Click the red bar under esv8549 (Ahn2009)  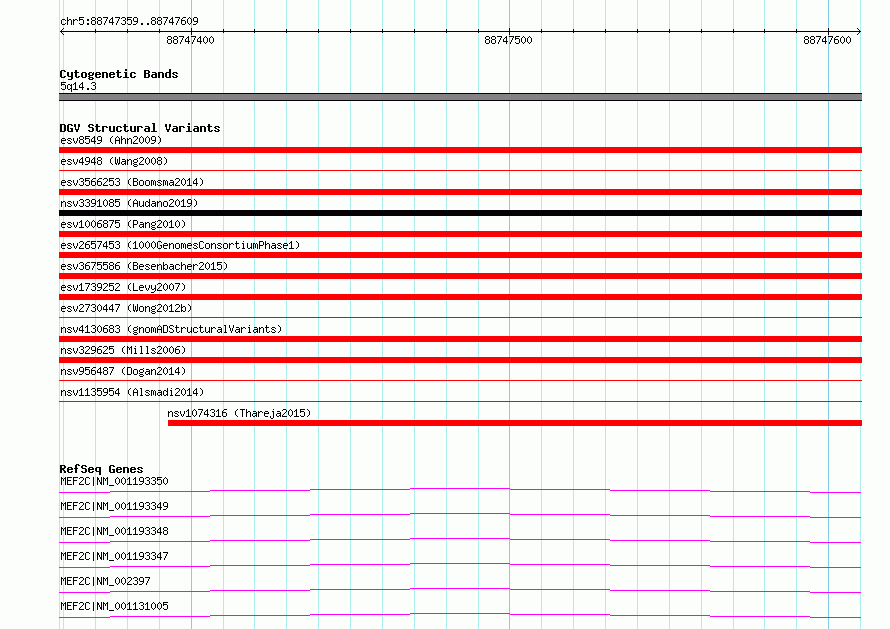[x=460, y=150]
